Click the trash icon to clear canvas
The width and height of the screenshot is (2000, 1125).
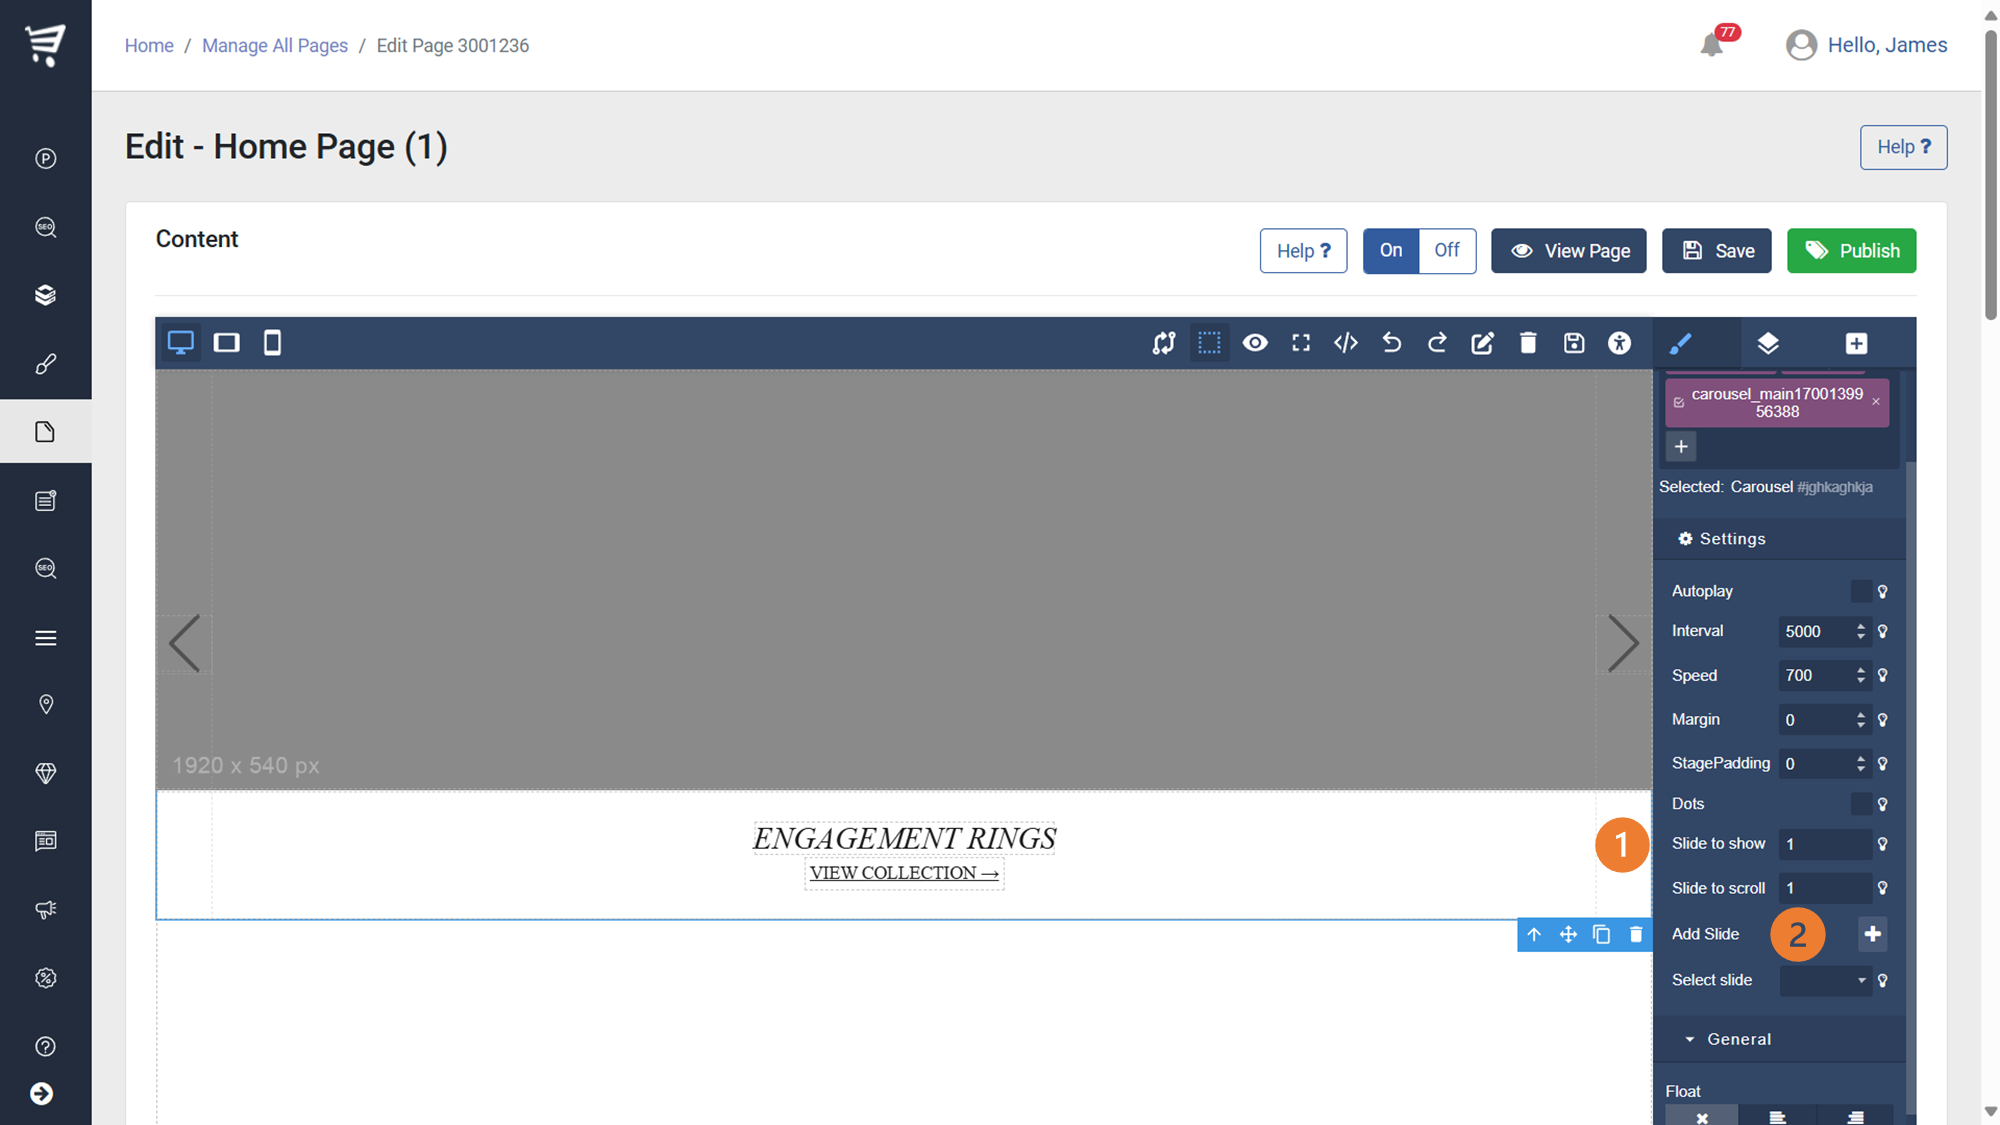tap(1528, 343)
